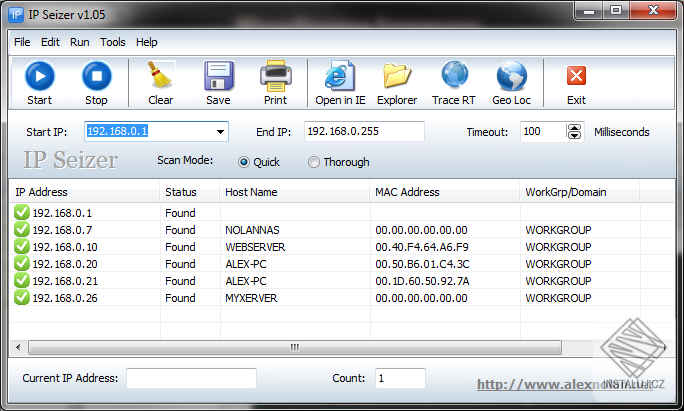Click MAC address 00.40.F4.64.A6.F9
The height and width of the screenshot is (411, 684).
point(422,247)
